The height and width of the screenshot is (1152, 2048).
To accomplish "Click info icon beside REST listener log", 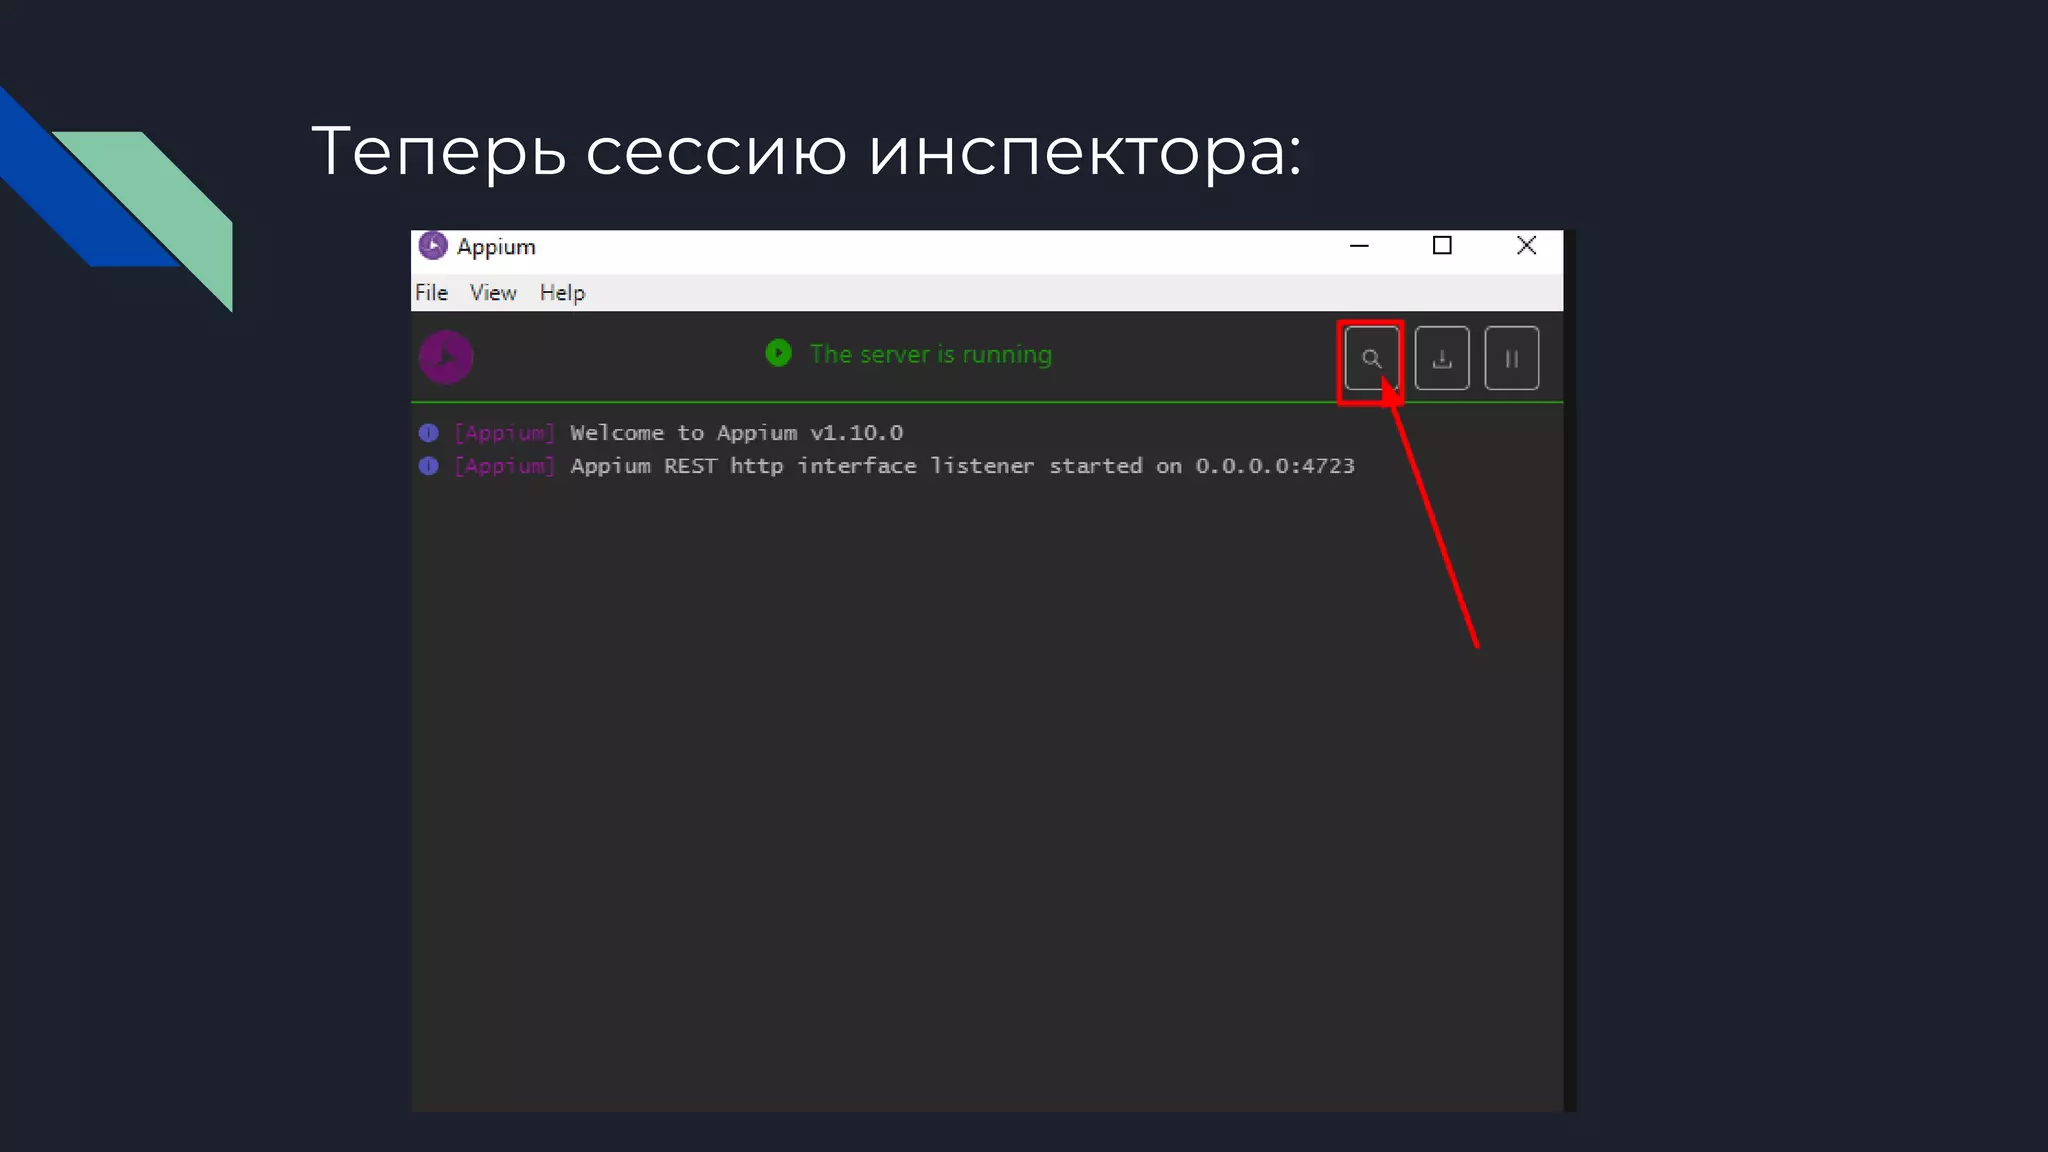I will pos(429,466).
